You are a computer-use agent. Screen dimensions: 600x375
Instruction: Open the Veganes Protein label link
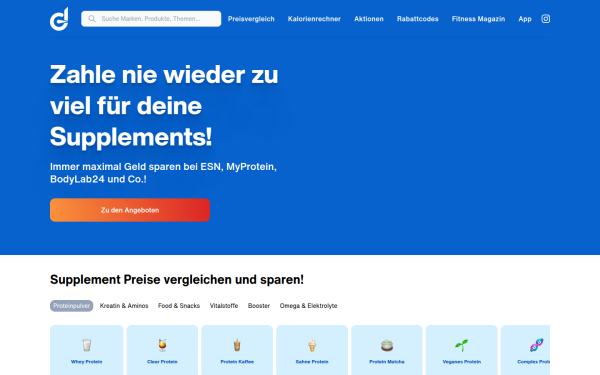coord(461,362)
